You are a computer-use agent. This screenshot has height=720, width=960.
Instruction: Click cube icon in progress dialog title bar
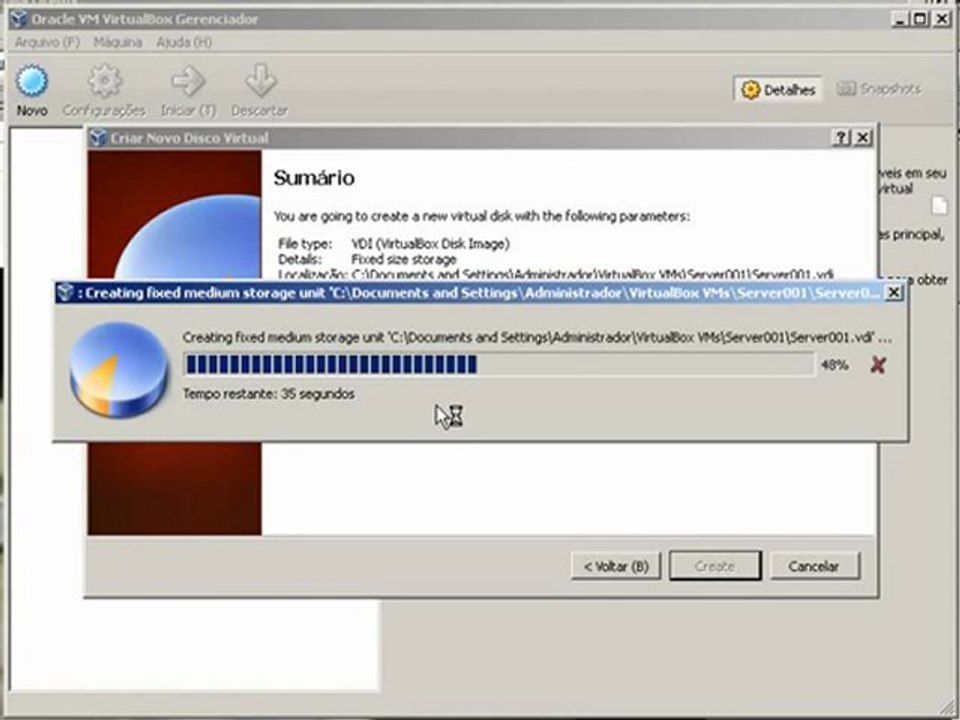(x=65, y=293)
